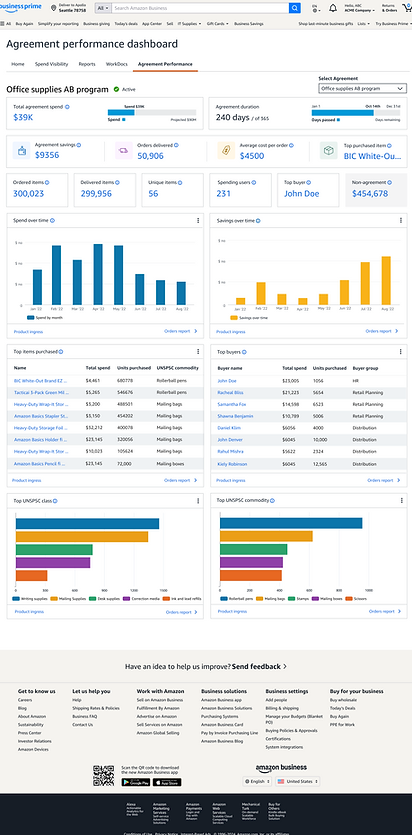Image resolution: width=412 pixels, height=835 pixels.
Task: Click info icon beside Orders delivered
Action: click(x=176, y=145)
